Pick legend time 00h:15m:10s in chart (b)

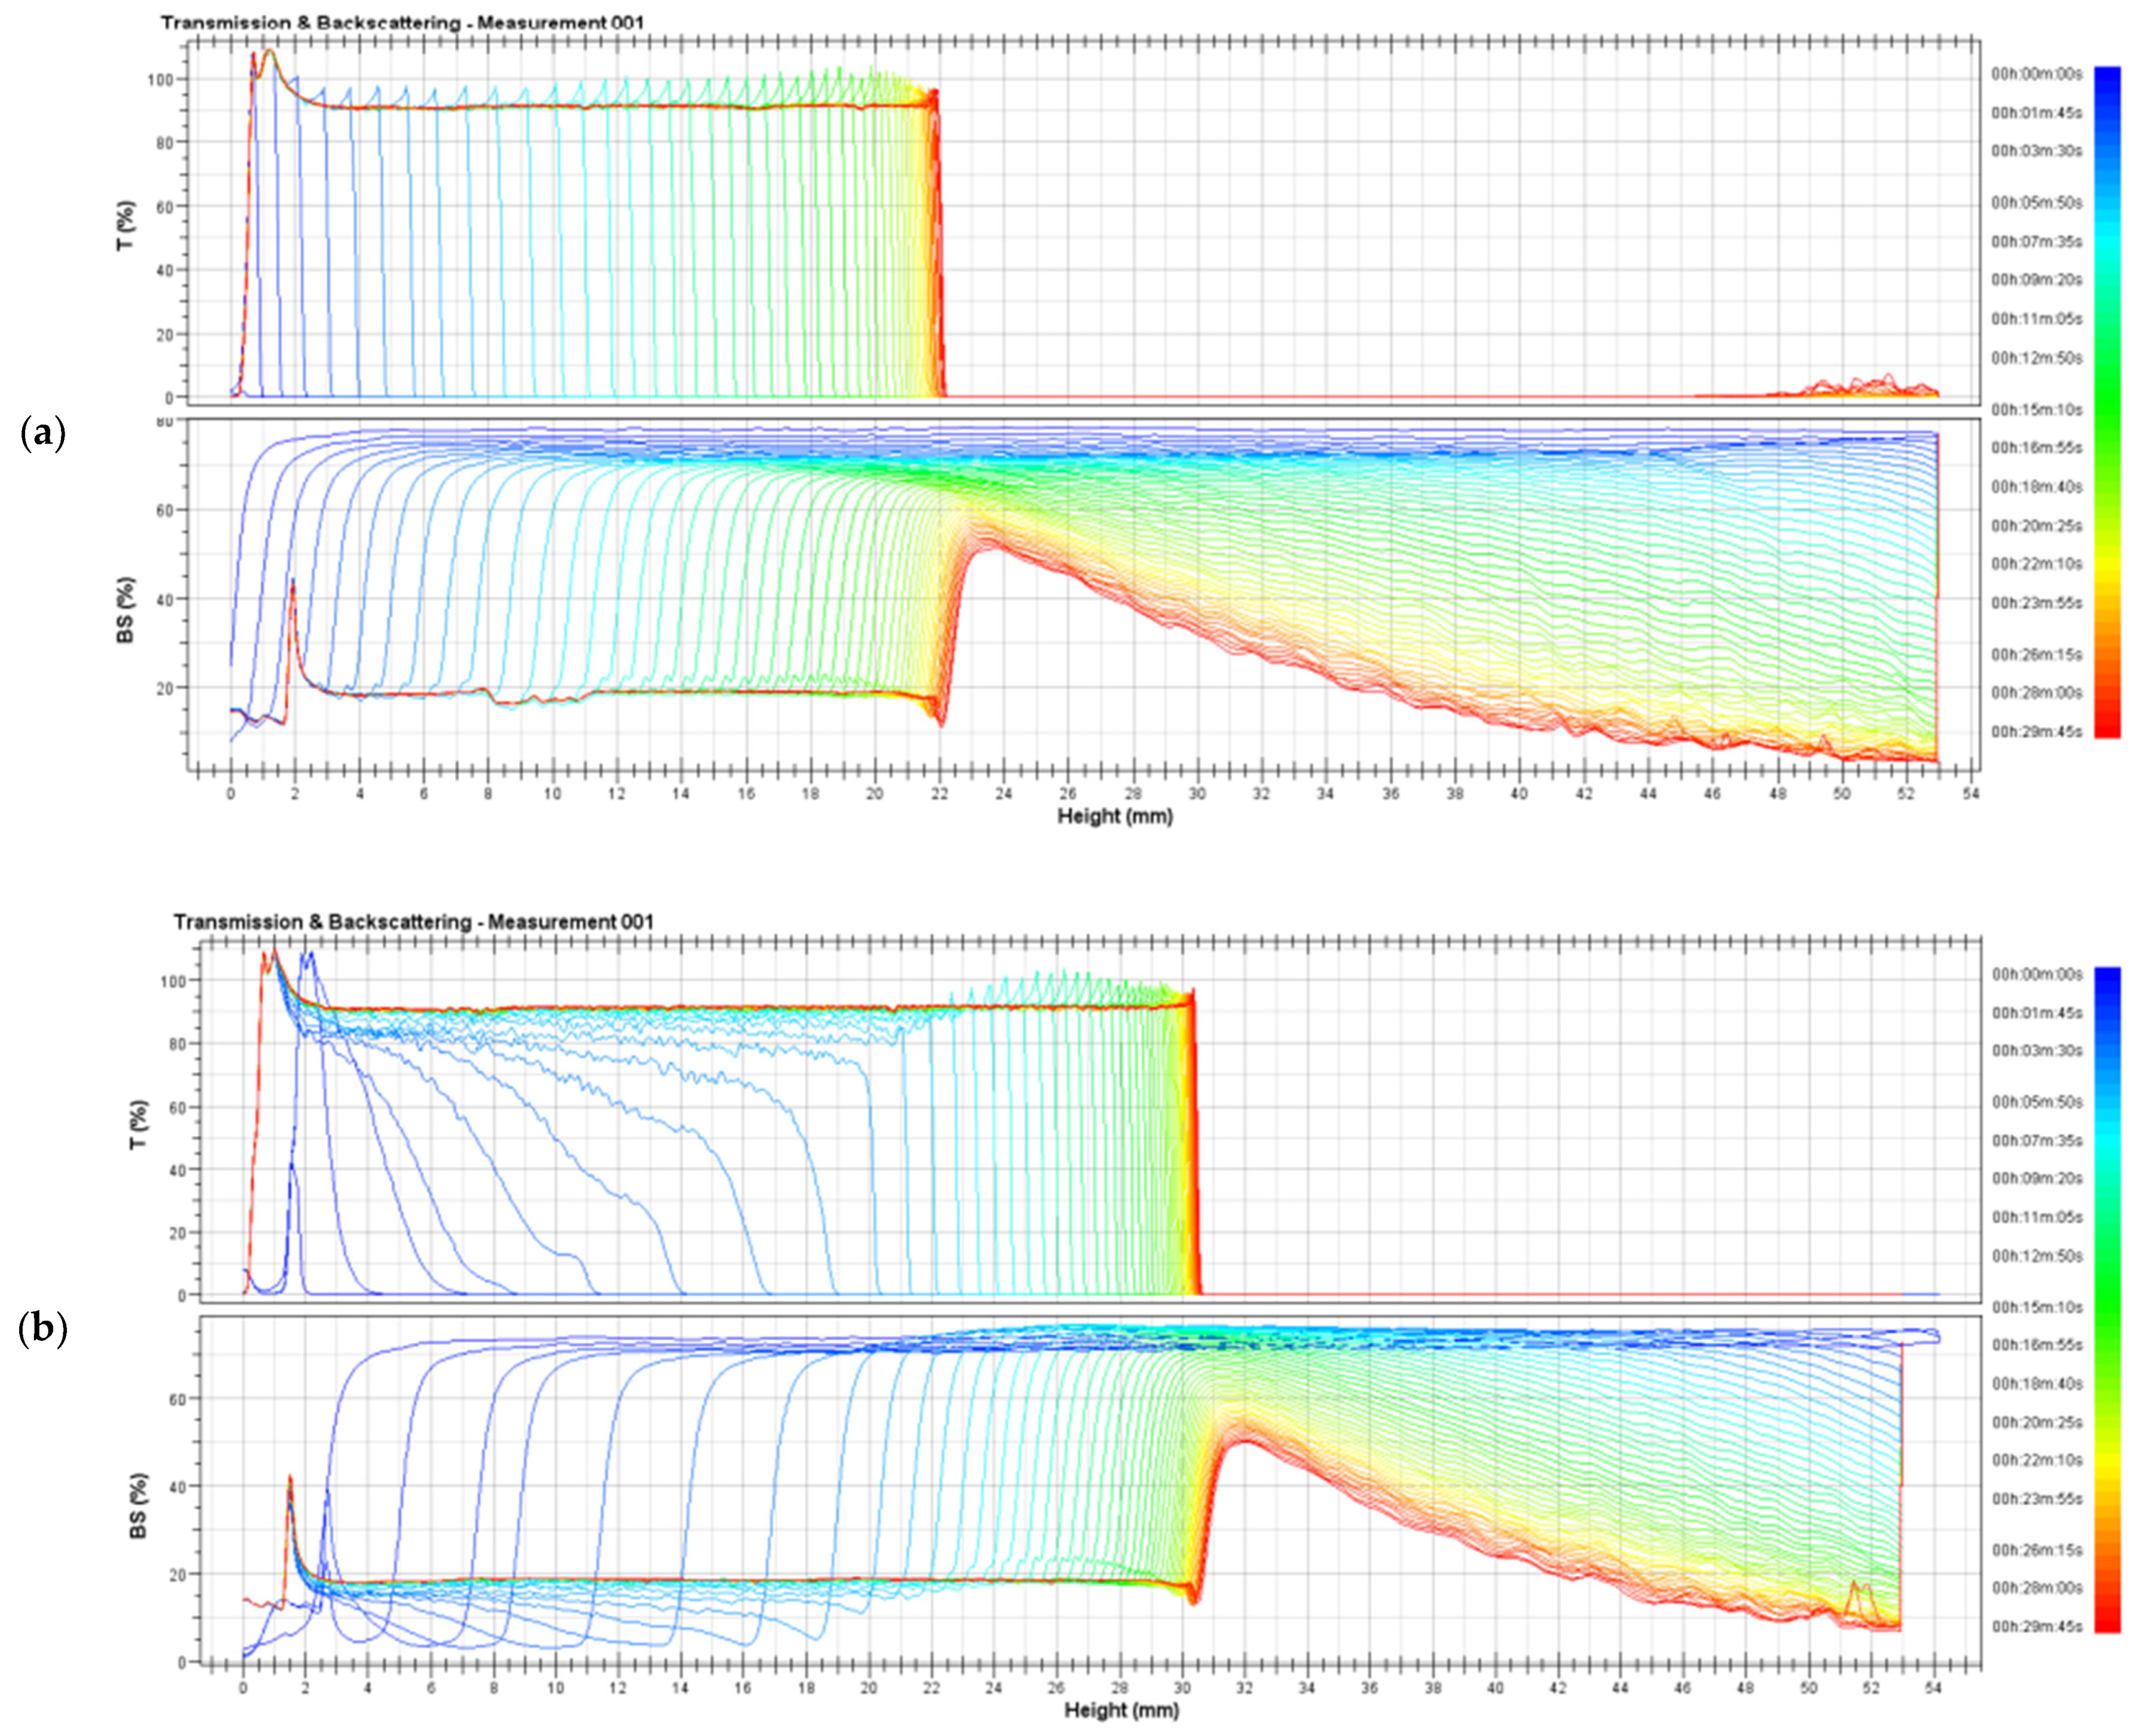pyautogui.click(x=2036, y=1307)
